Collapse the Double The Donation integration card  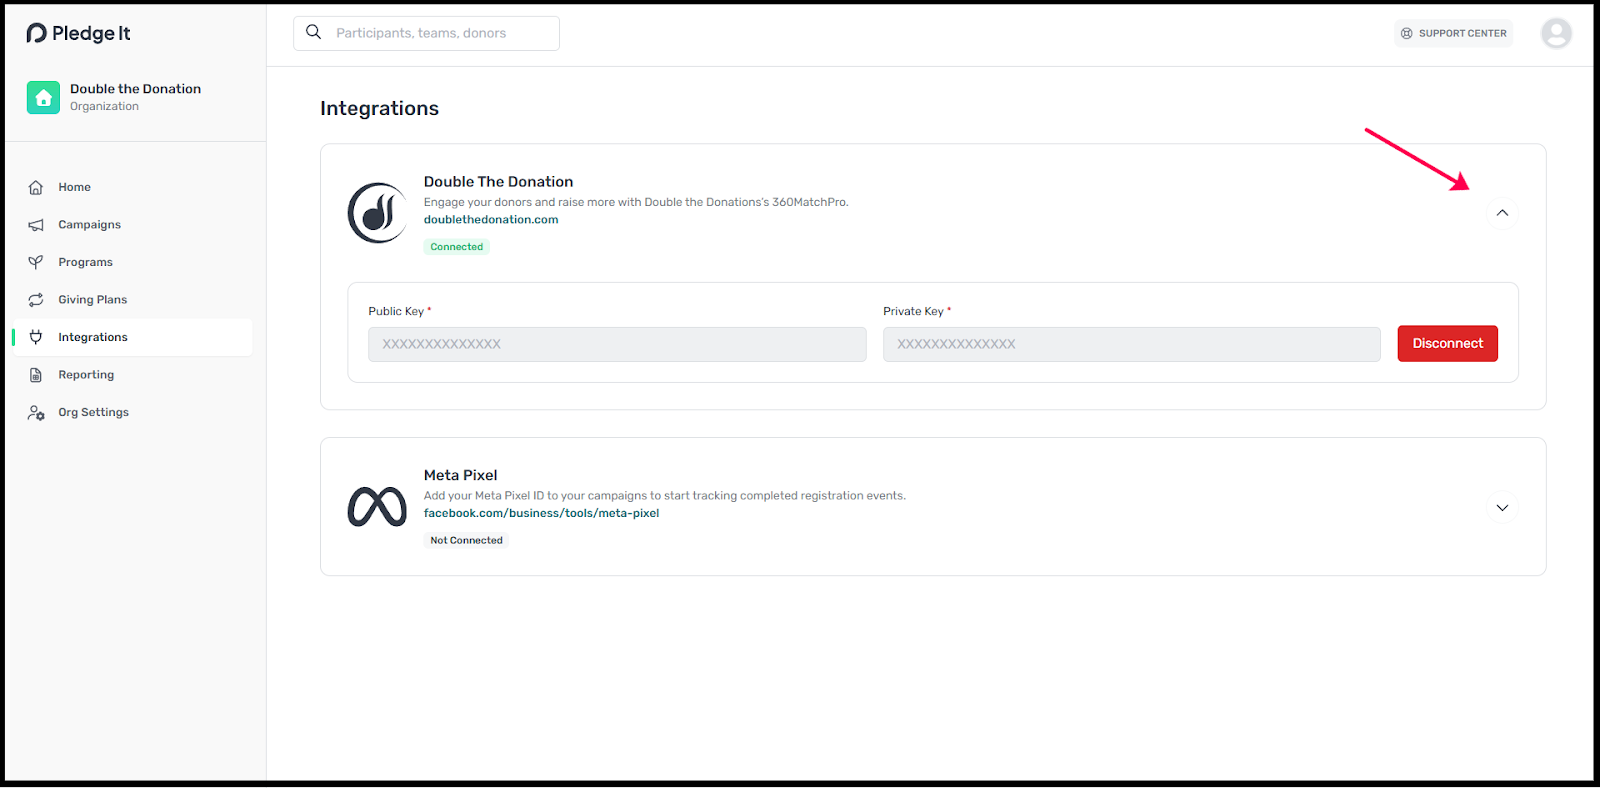click(x=1502, y=213)
